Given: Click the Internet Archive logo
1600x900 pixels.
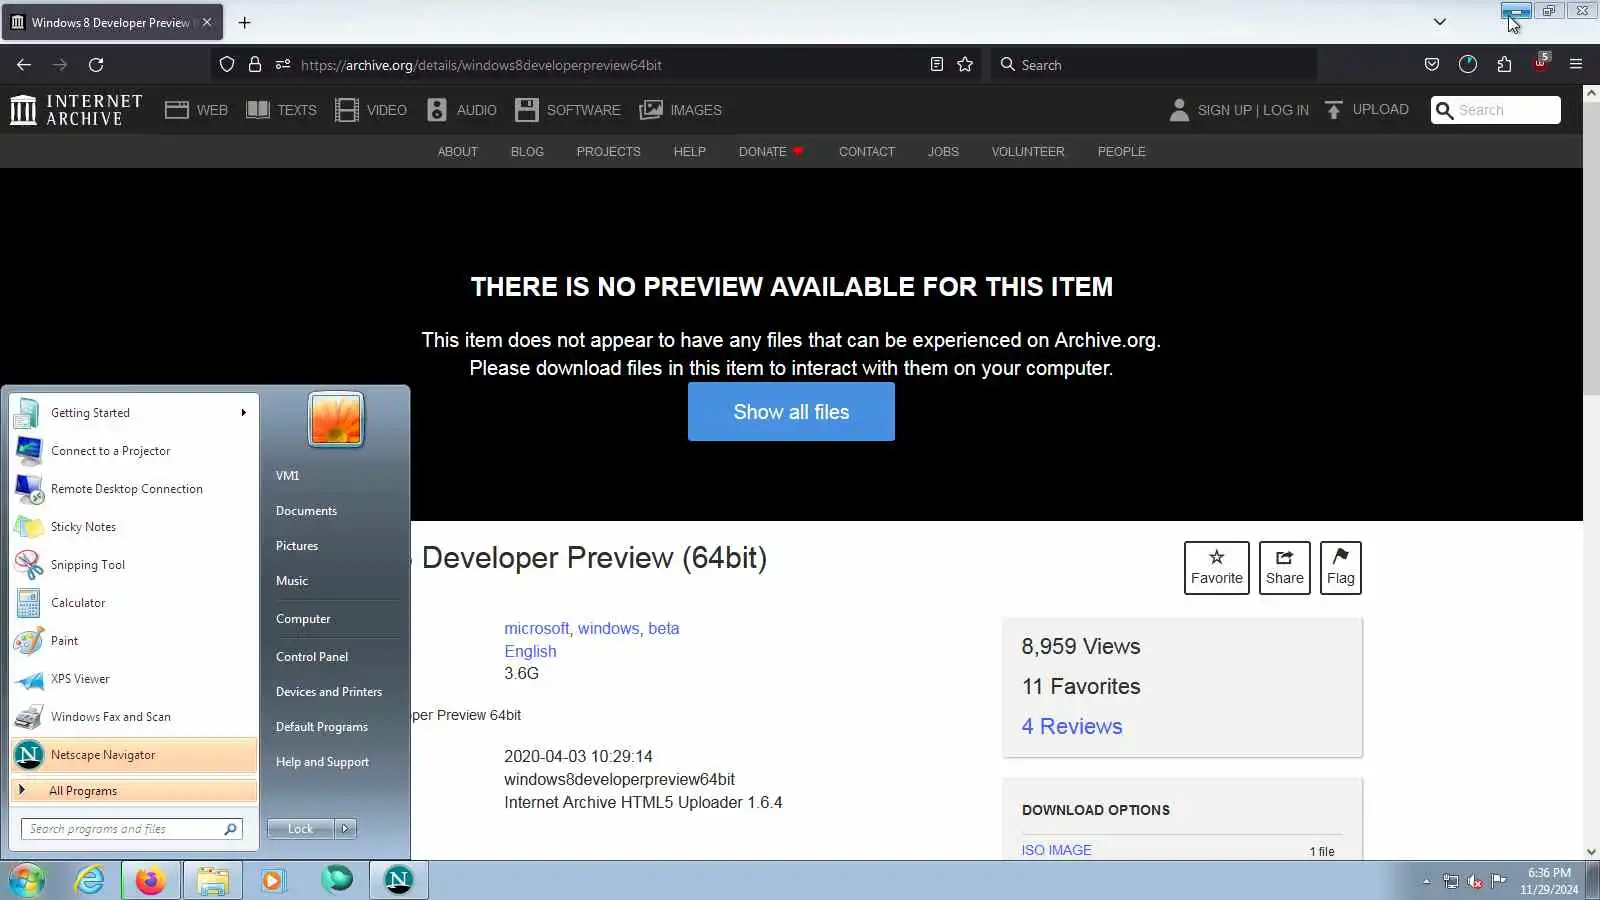Looking at the screenshot, I should click(x=76, y=110).
